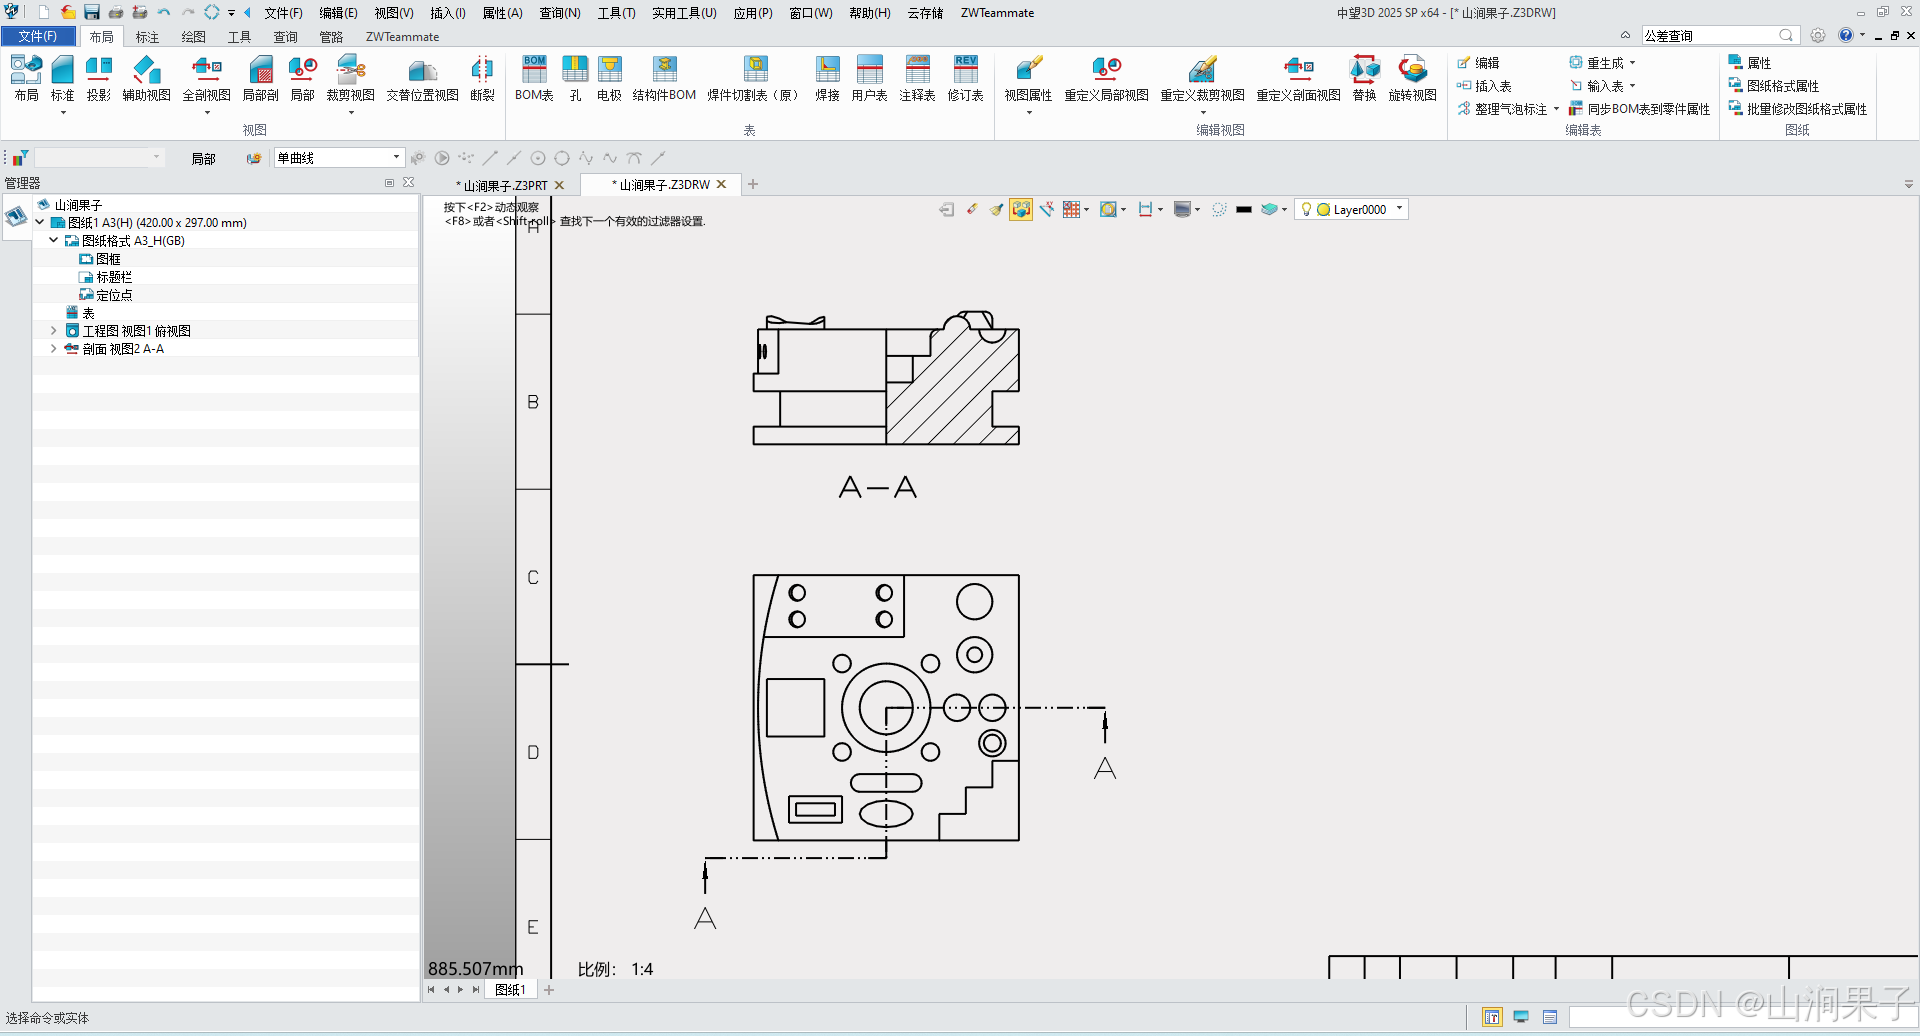Click 同步BOM表到零件属性 button
Image resolution: width=1920 pixels, height=1036 pixels.
[1639, 109]
